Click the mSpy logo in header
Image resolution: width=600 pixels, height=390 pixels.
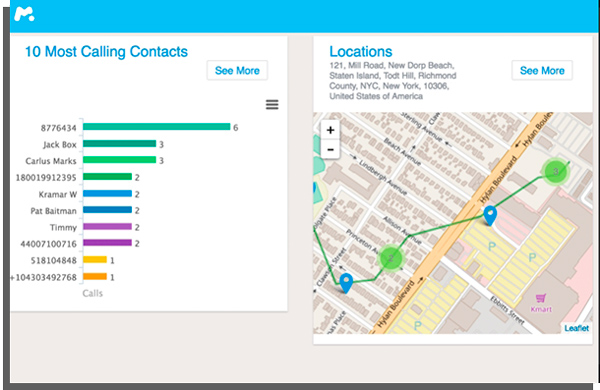[x=24, y=14]
